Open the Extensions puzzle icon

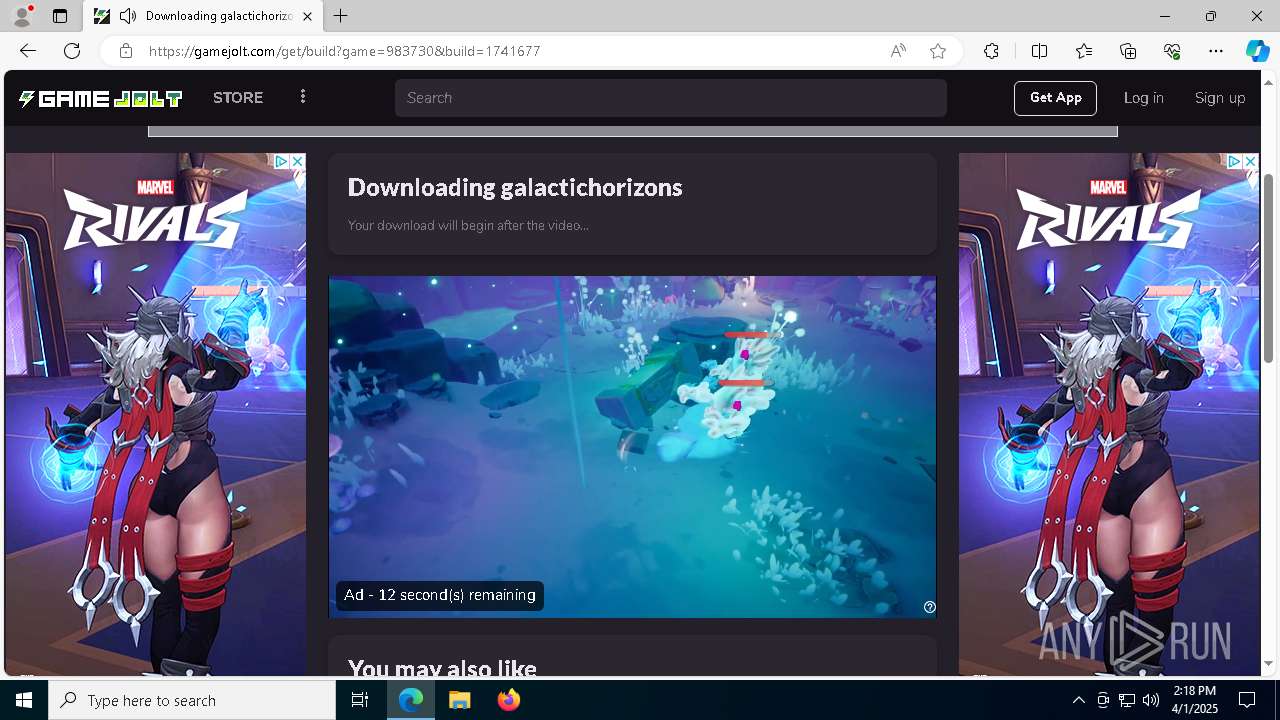tap(991, 51)
